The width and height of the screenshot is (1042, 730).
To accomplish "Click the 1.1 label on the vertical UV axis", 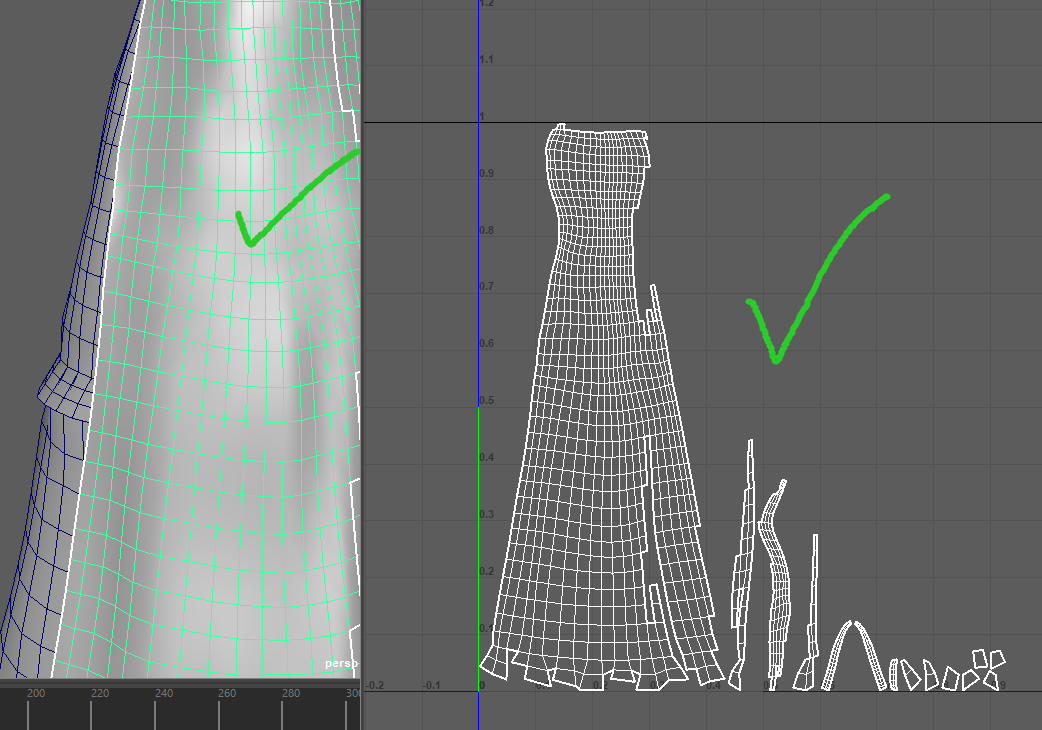I will tap(487, 60).
